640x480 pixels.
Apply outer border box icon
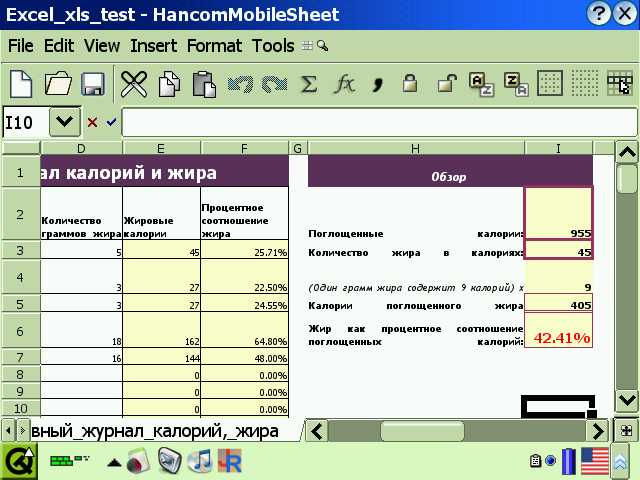(550, 83)
